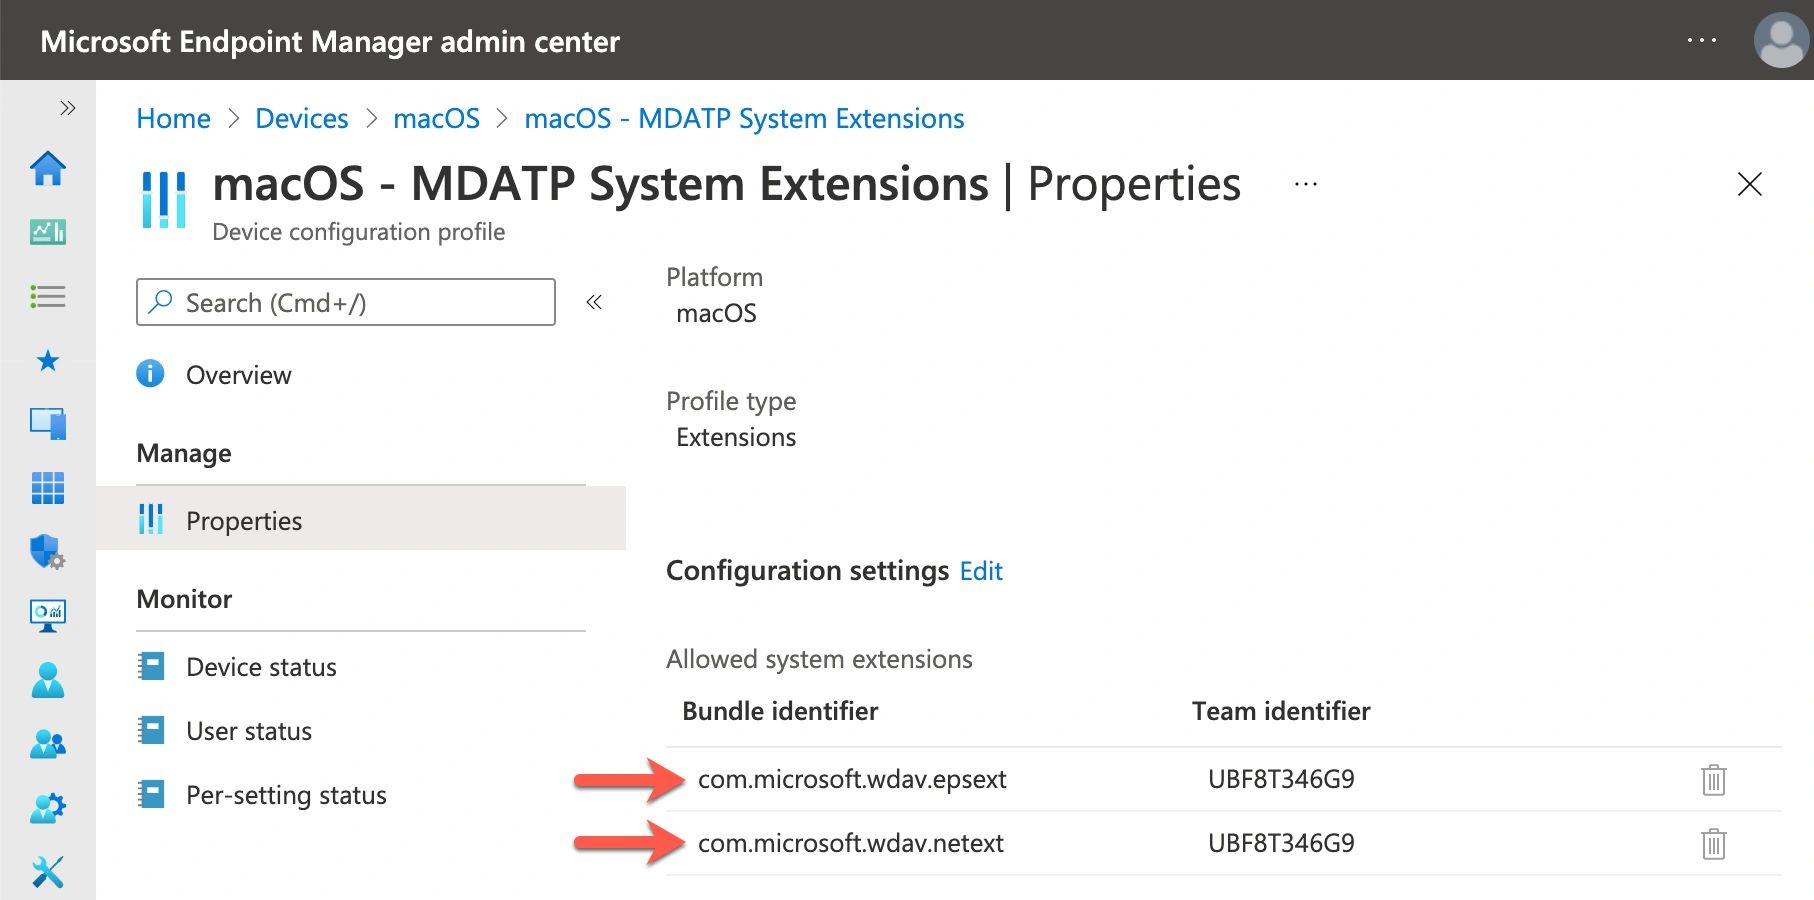Open Troubleshooting tools icon in sidebar

tap(48, 871)
